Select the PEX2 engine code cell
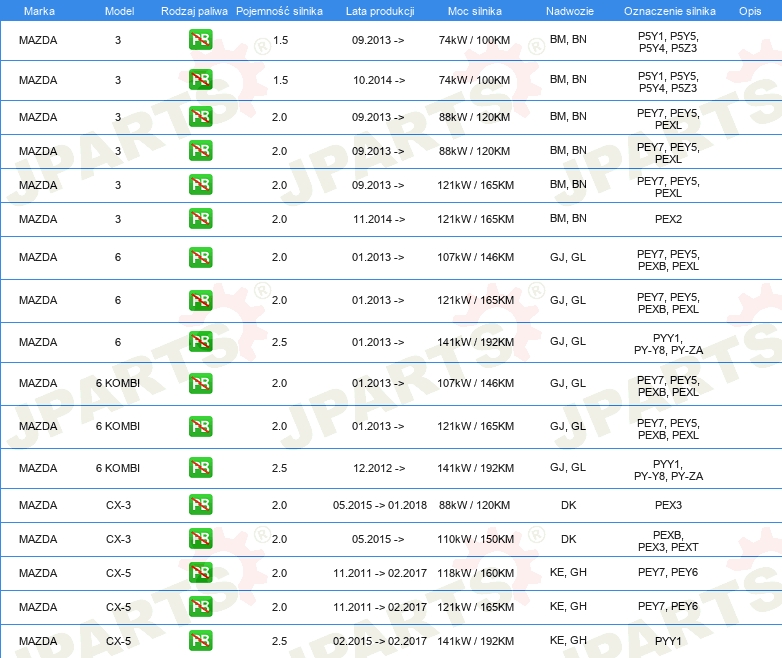This screenshot has height=658, width=782. pyautogui.click(x=668, y=219)
